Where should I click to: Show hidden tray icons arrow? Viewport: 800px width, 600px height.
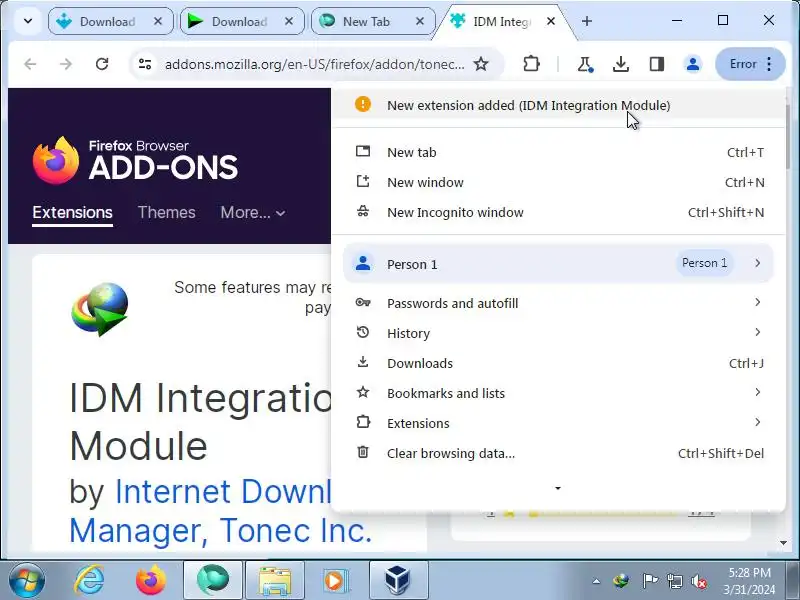(596, 581)
